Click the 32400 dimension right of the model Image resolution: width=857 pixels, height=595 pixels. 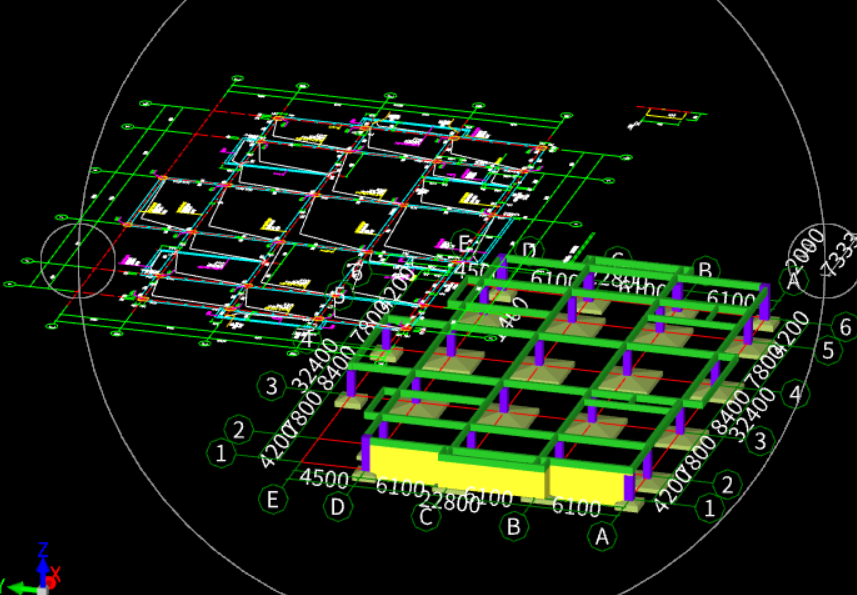point(753,415)
